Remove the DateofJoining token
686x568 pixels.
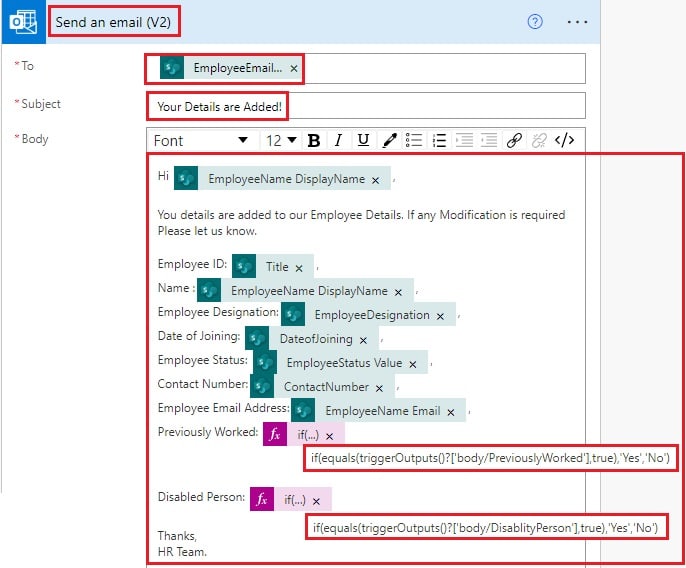(363, 340)
